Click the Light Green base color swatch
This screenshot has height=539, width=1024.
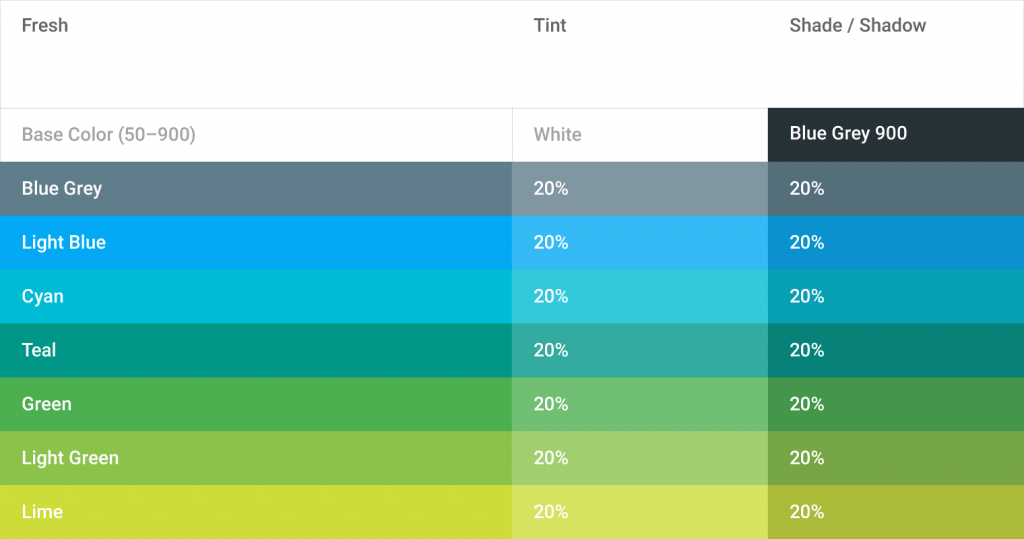click(x=255, y=458)
